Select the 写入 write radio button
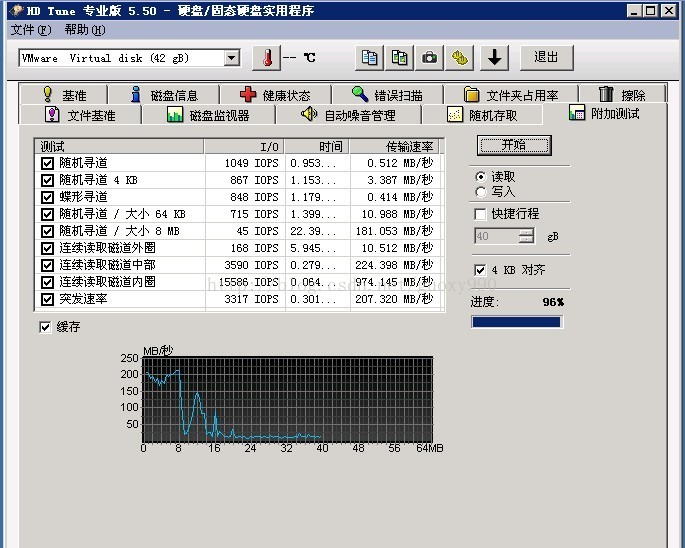 tap(481, 192)
